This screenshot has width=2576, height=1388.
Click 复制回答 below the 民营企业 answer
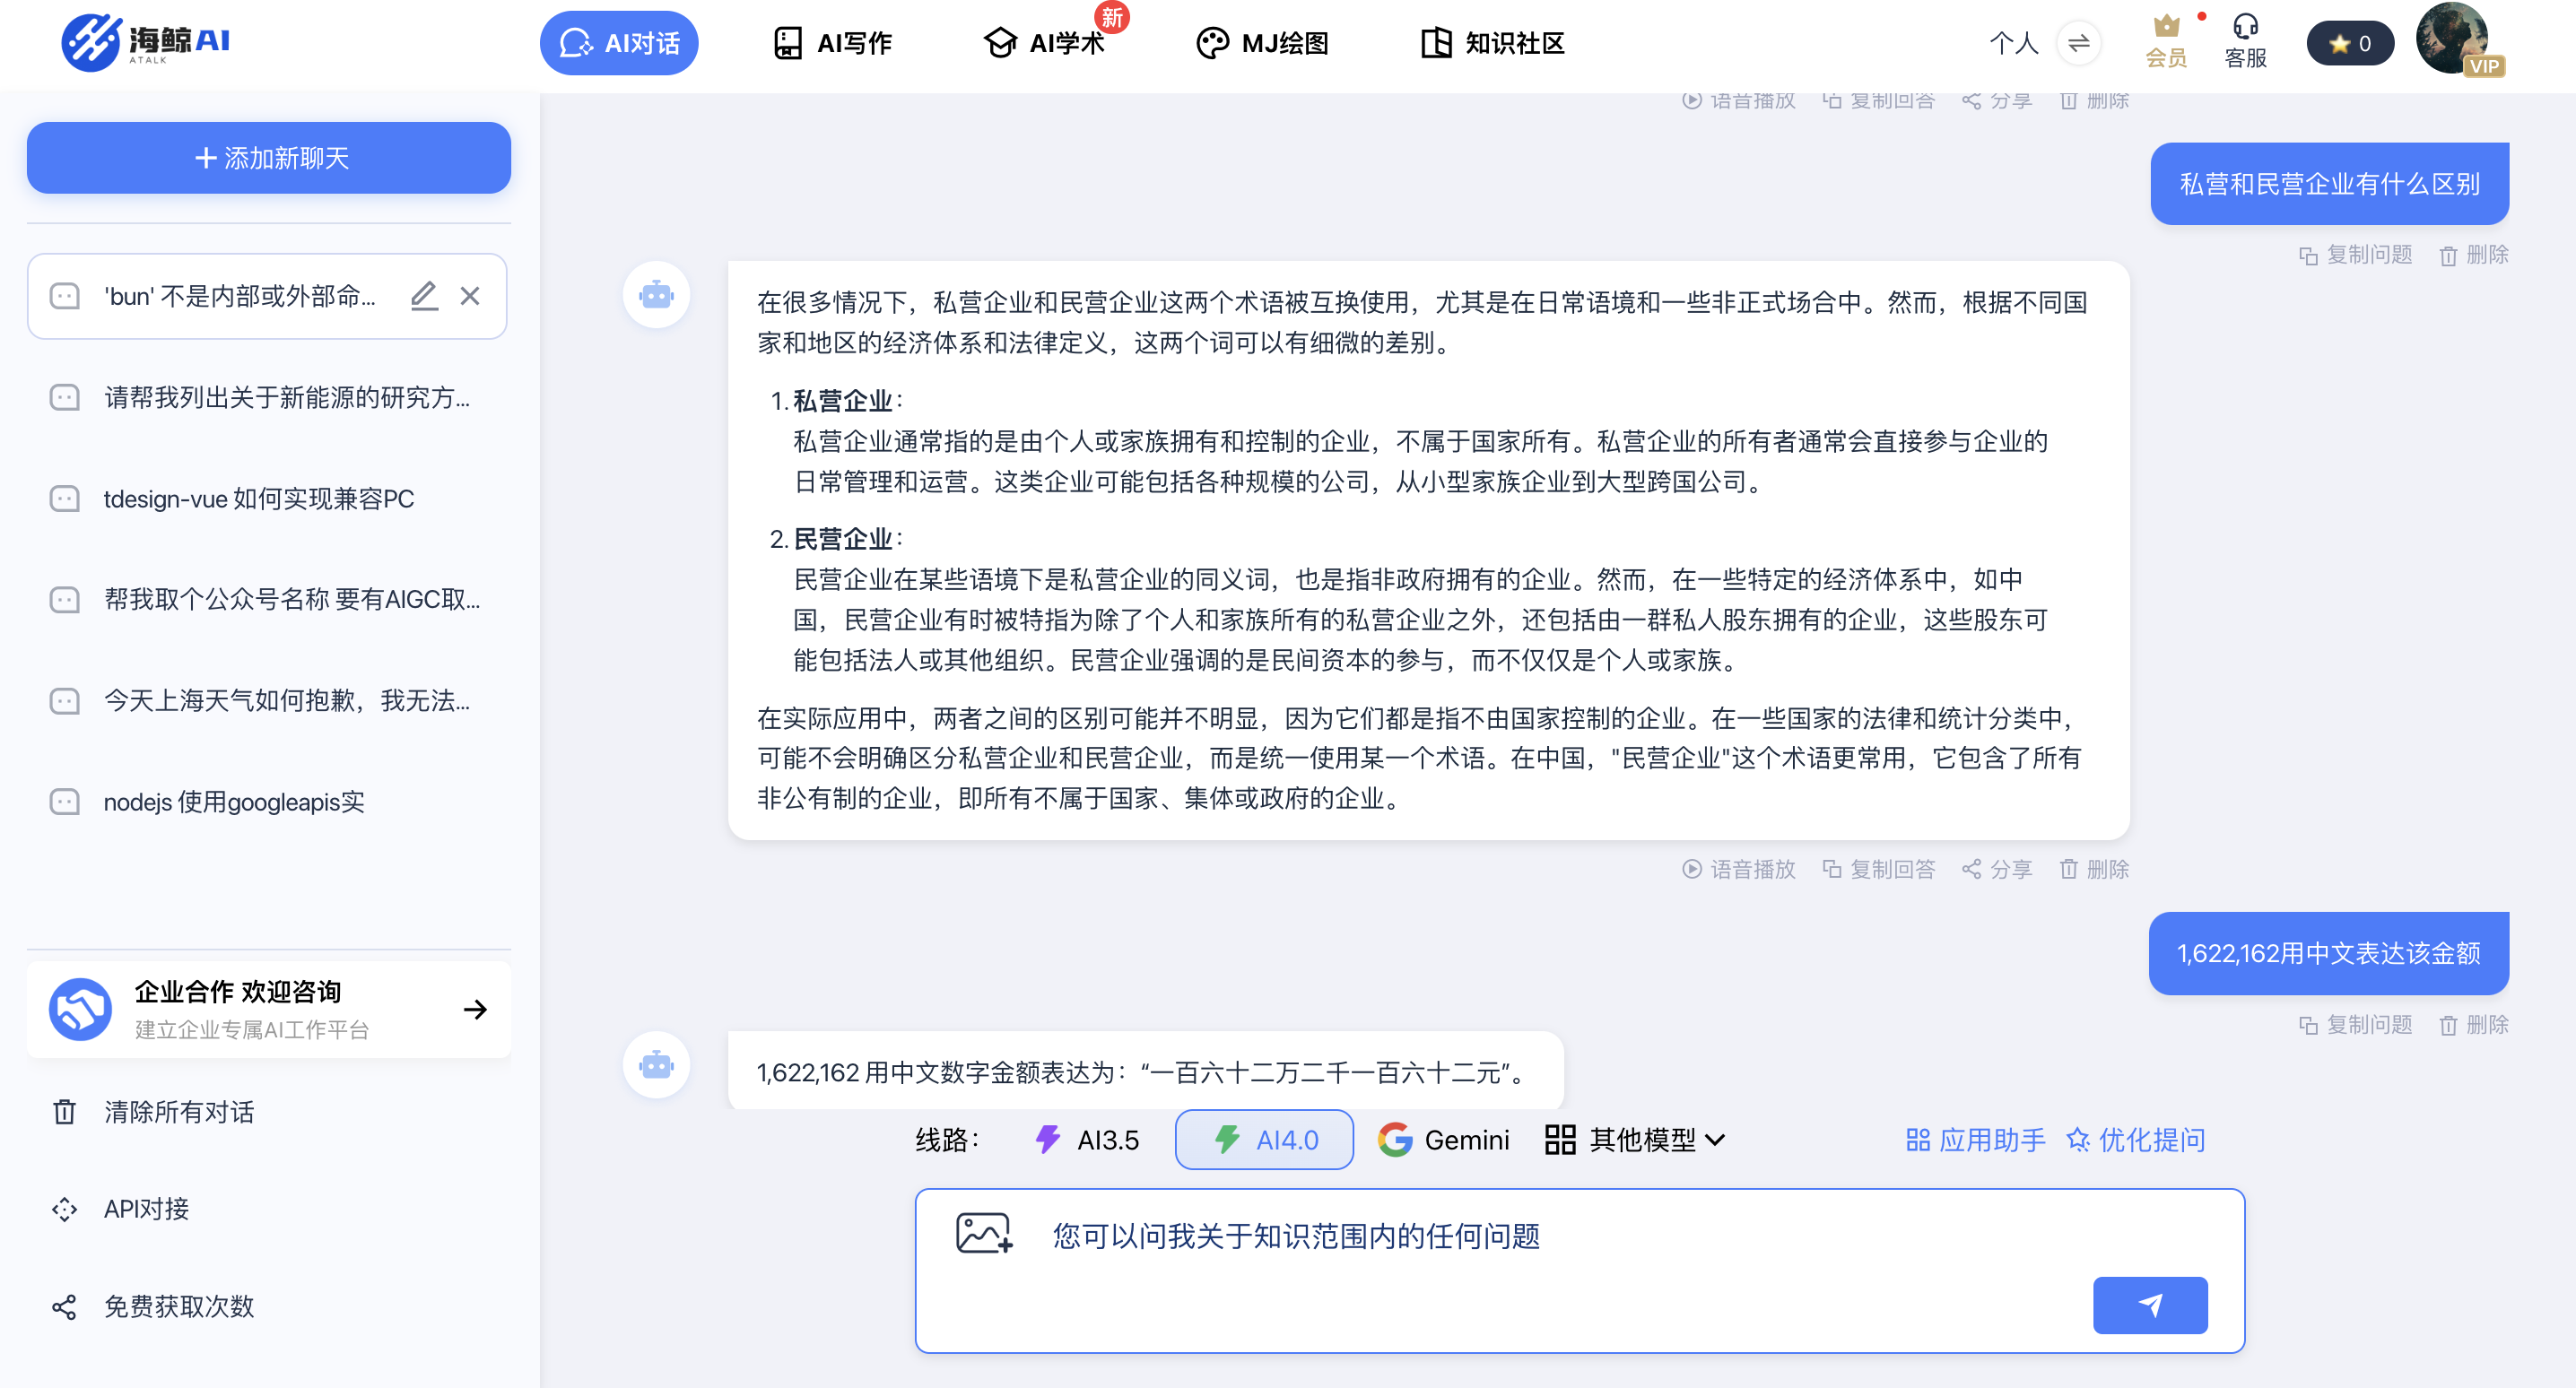(1879, 869)
